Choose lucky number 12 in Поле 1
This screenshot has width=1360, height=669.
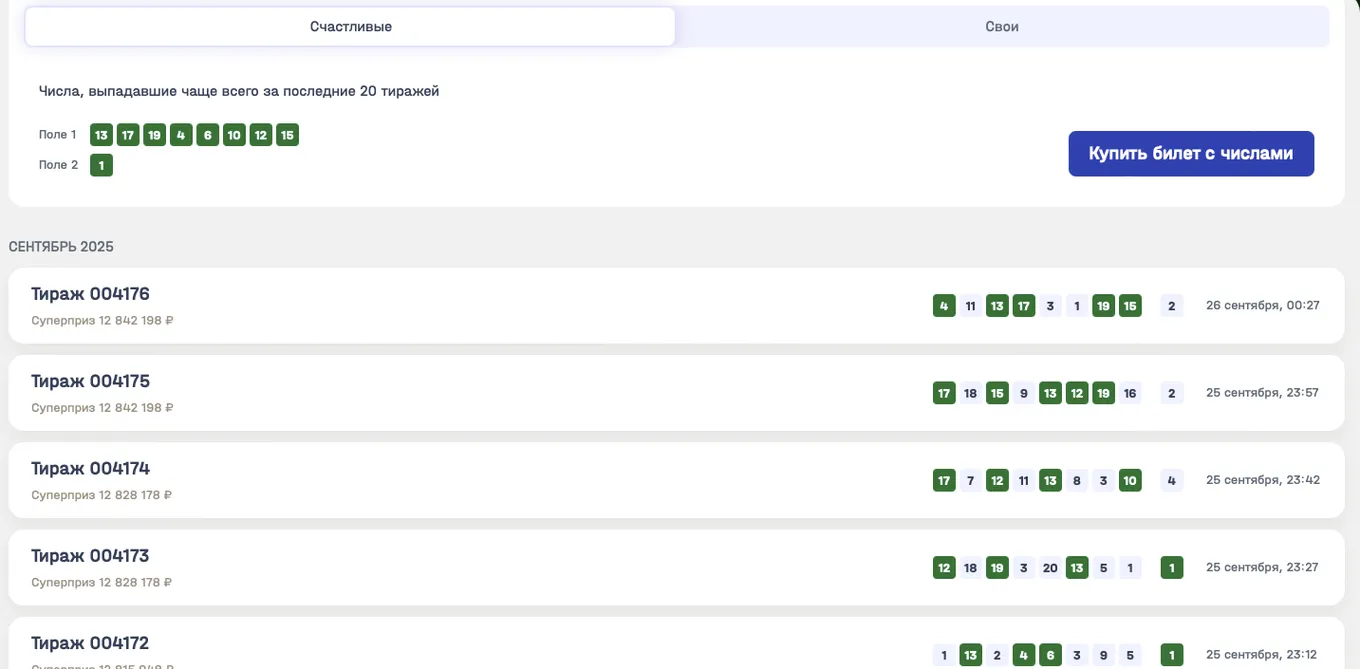pos(261,135)
